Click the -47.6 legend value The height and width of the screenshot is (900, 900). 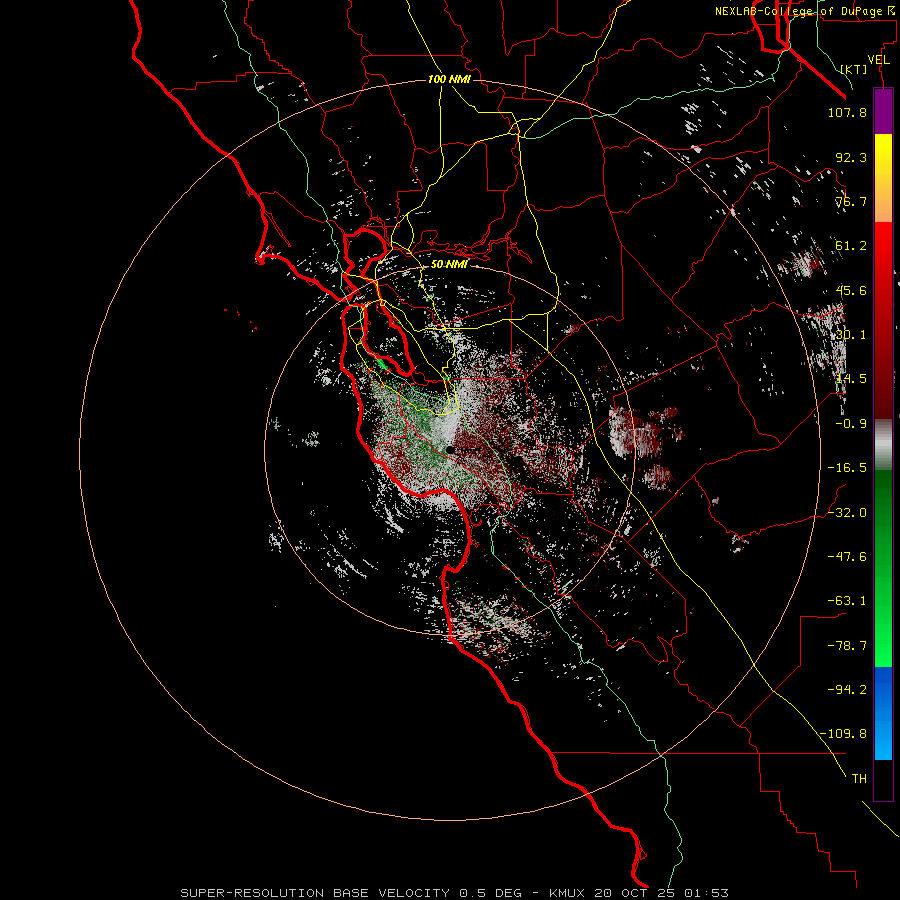click(847, 557)
